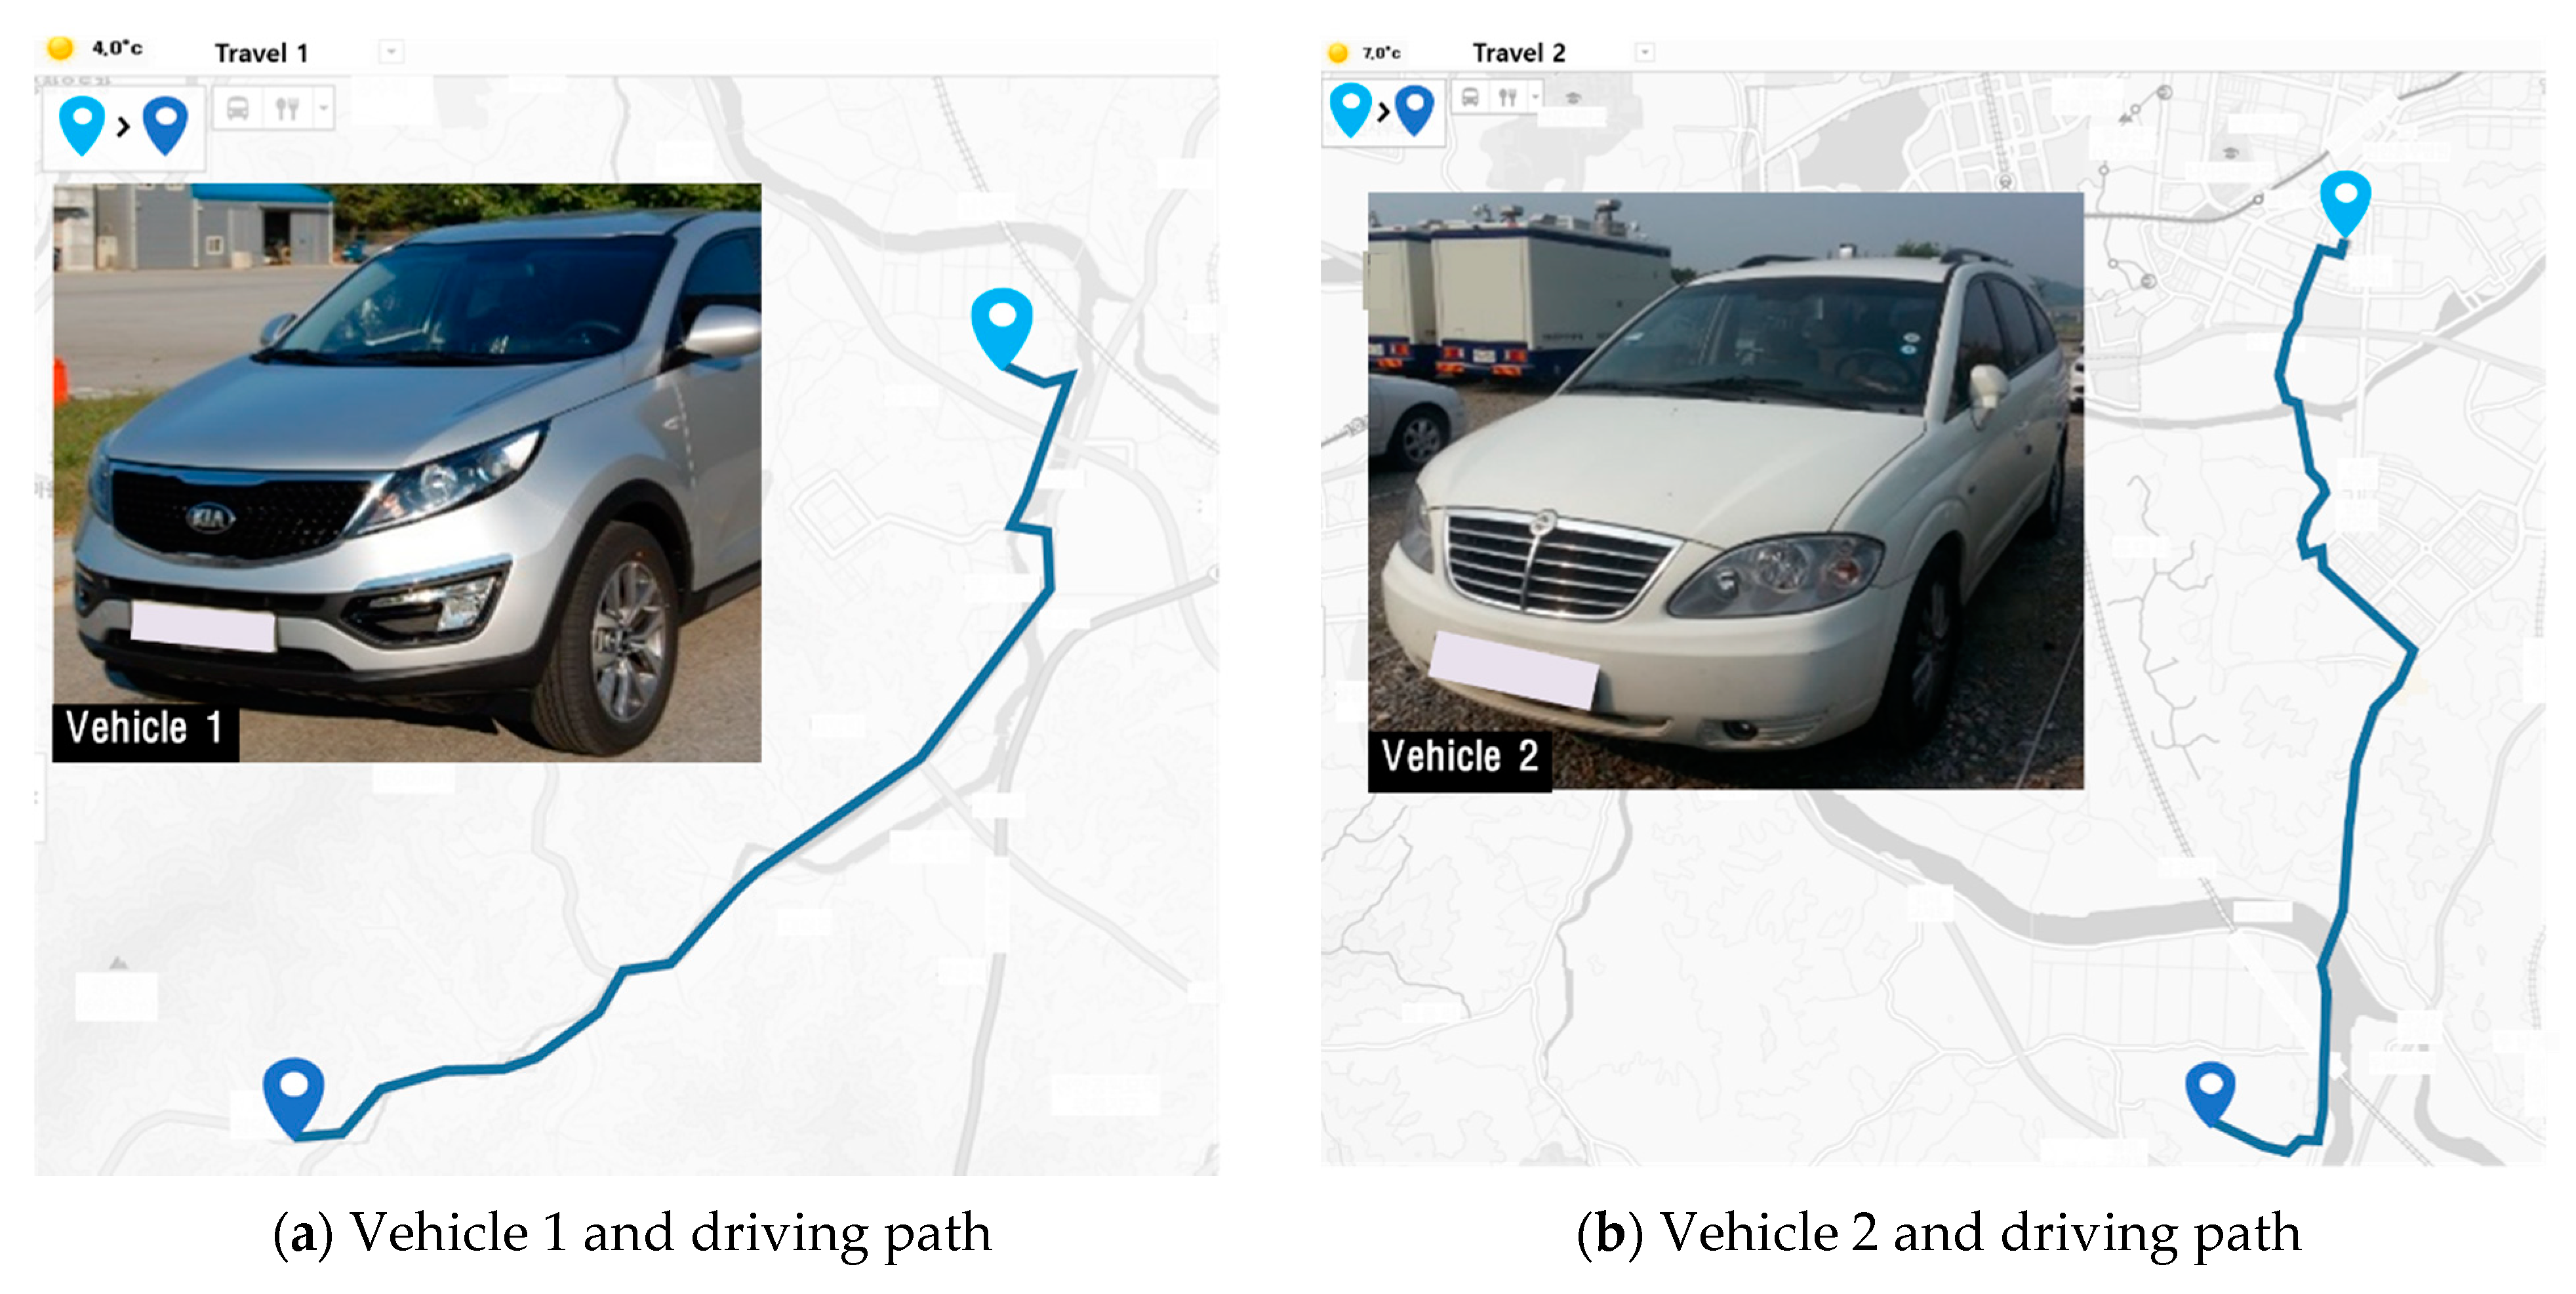Toggle restaurant icon in Travel 1 map
Image resolution: width=2576 pixels, height=1294 pixels.
coord(287,108)
